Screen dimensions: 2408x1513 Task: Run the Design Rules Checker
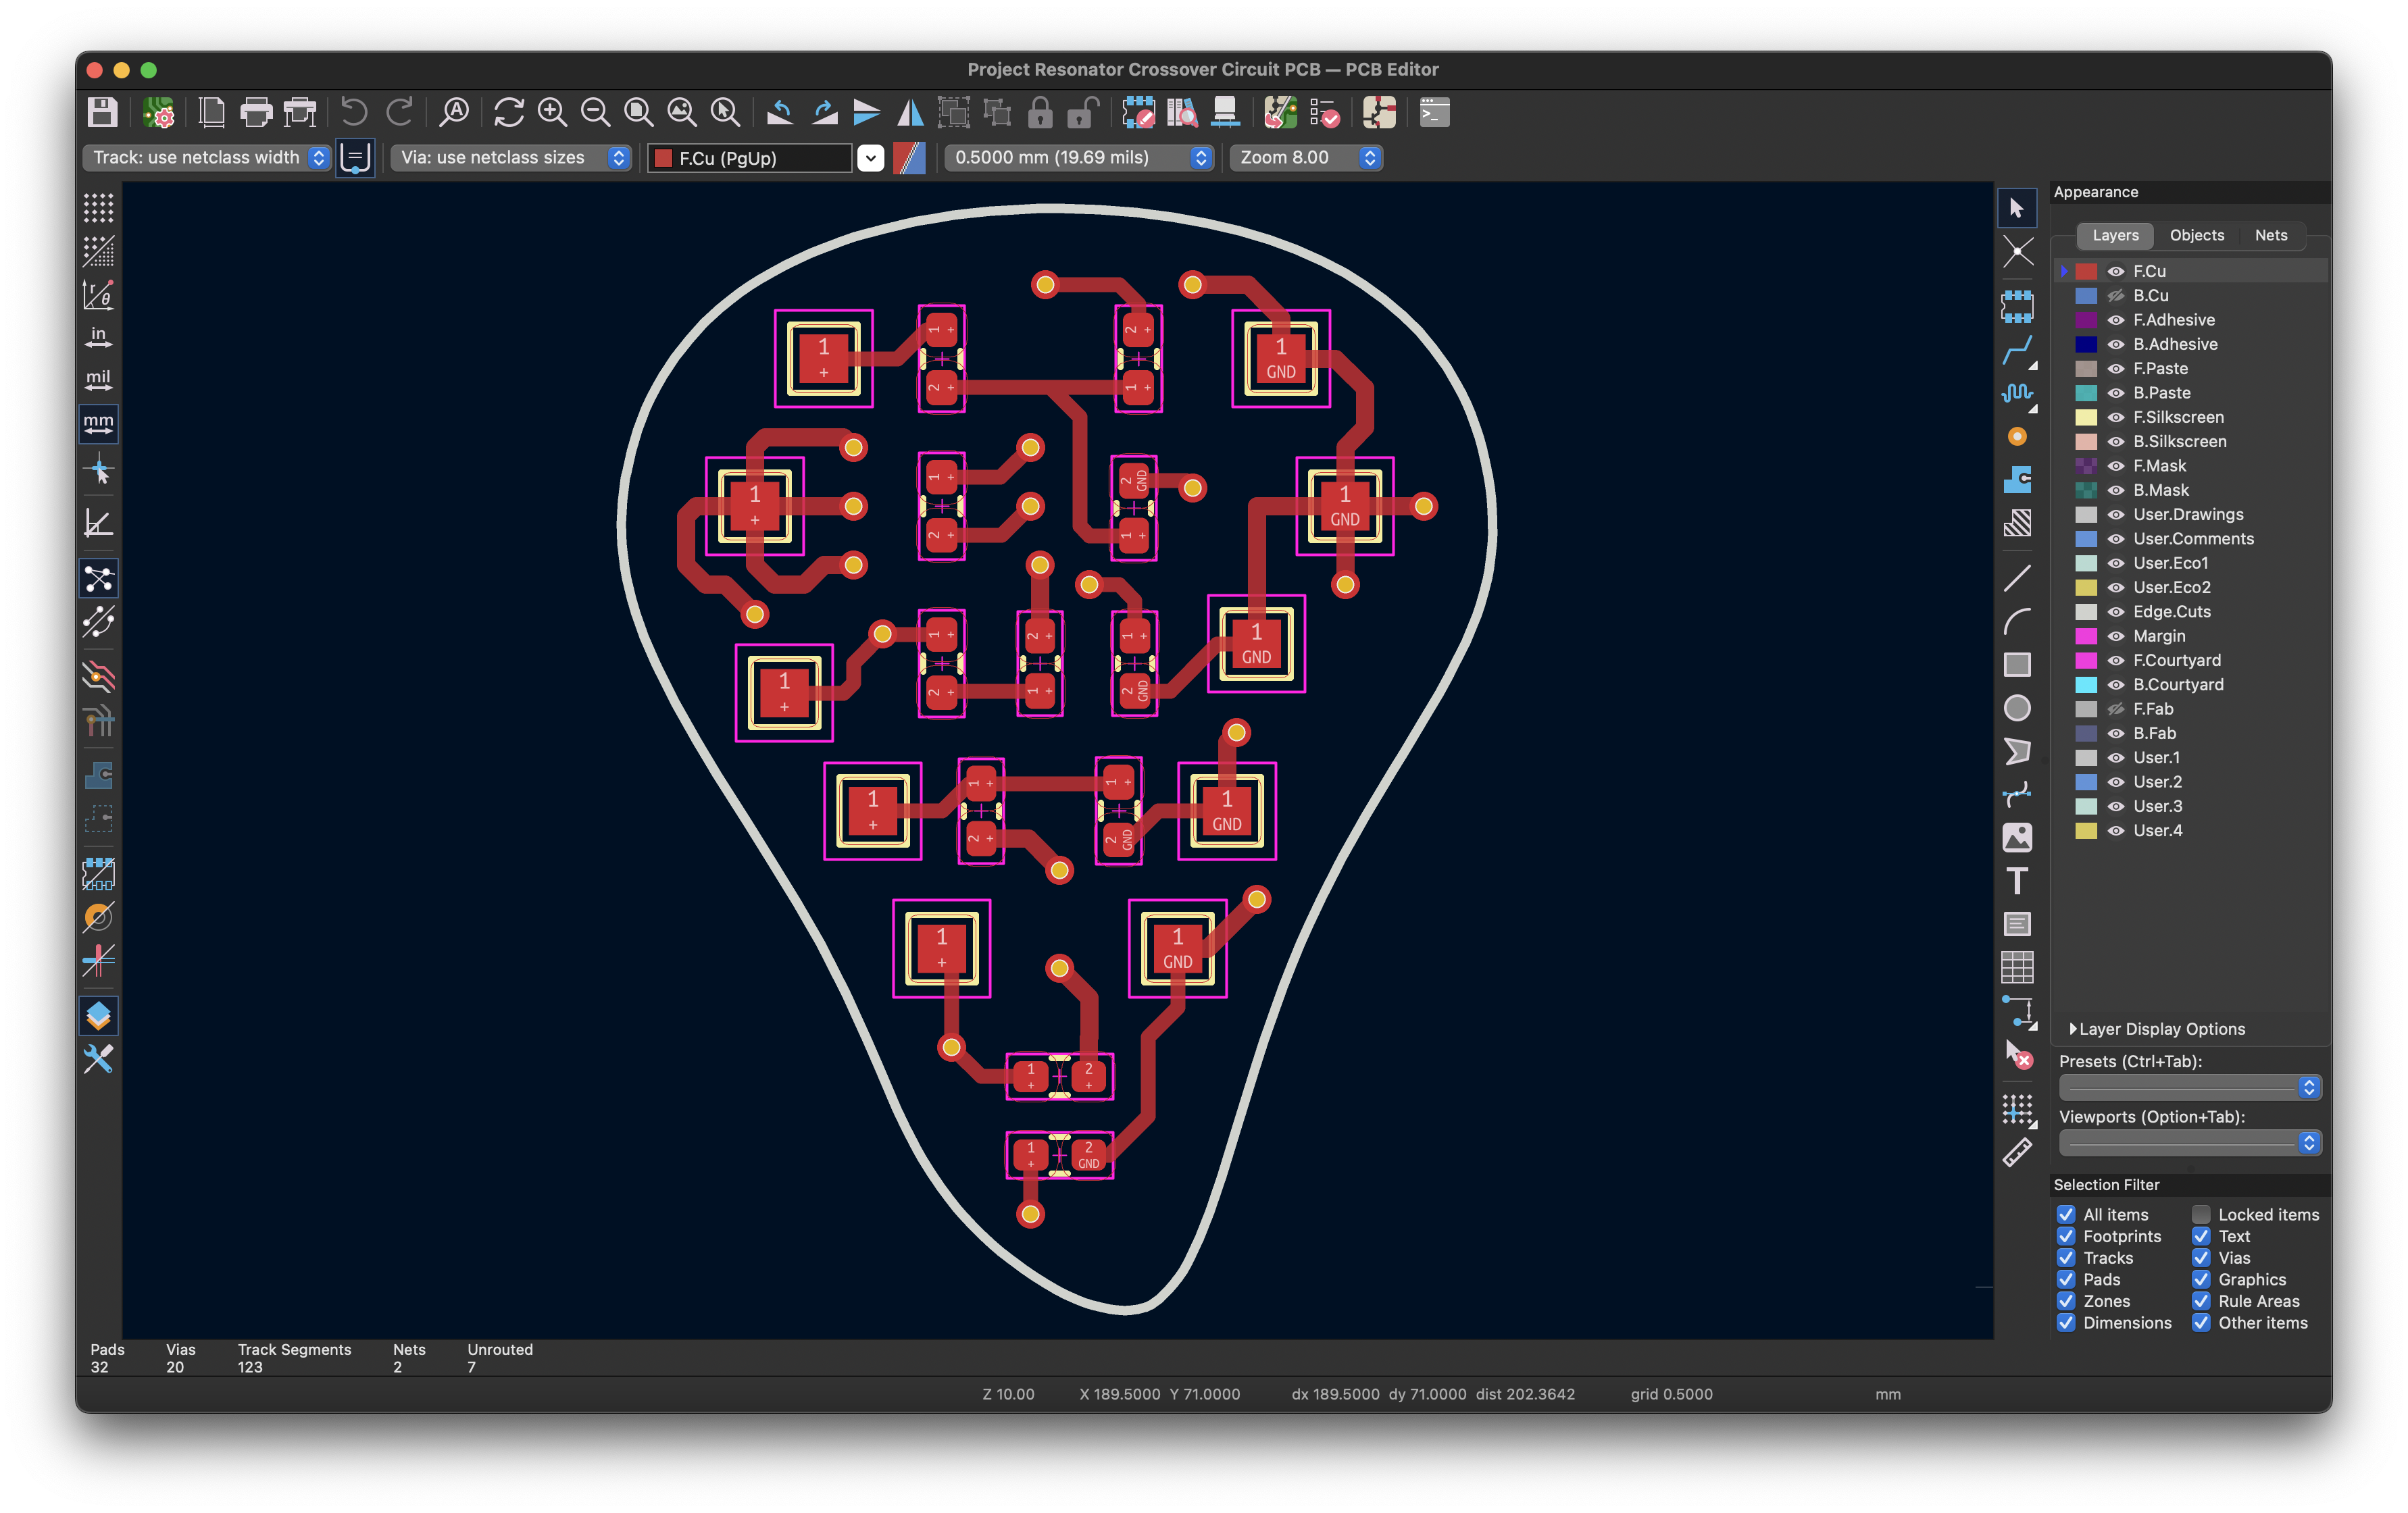coord(1322,113)
